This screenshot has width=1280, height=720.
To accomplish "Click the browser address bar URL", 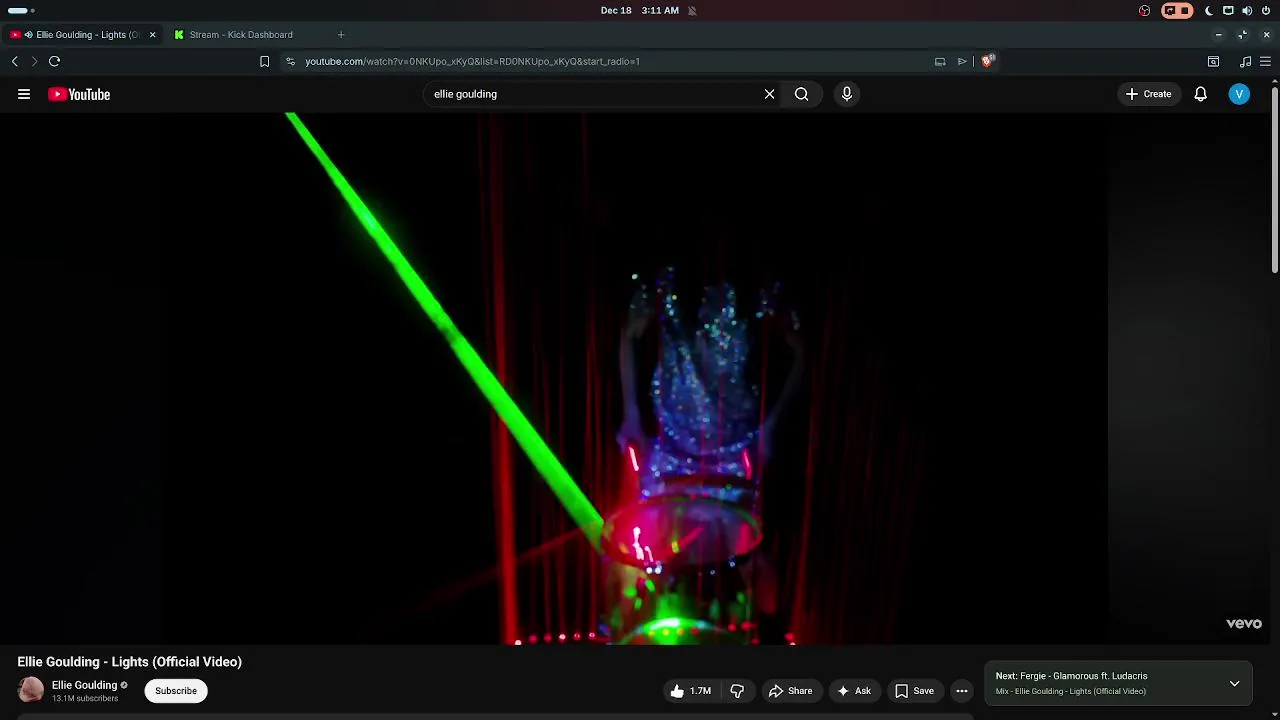I will (x=472, y=61).
